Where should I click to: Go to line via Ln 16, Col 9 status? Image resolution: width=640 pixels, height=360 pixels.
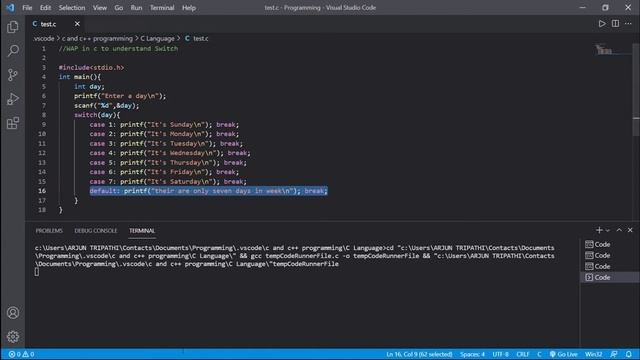pos(419,354)
